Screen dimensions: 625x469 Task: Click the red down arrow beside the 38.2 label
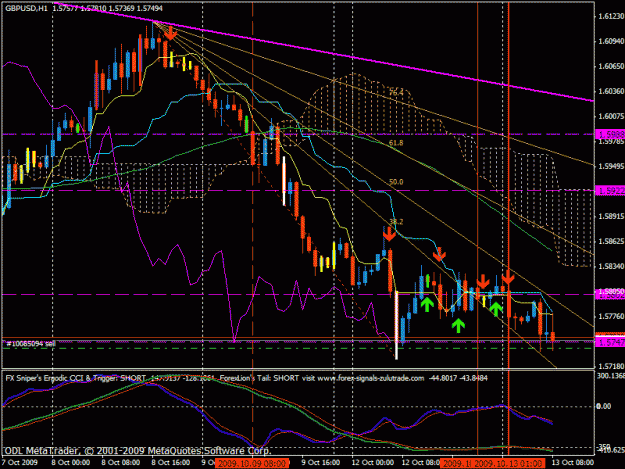[x=389, y=234]
